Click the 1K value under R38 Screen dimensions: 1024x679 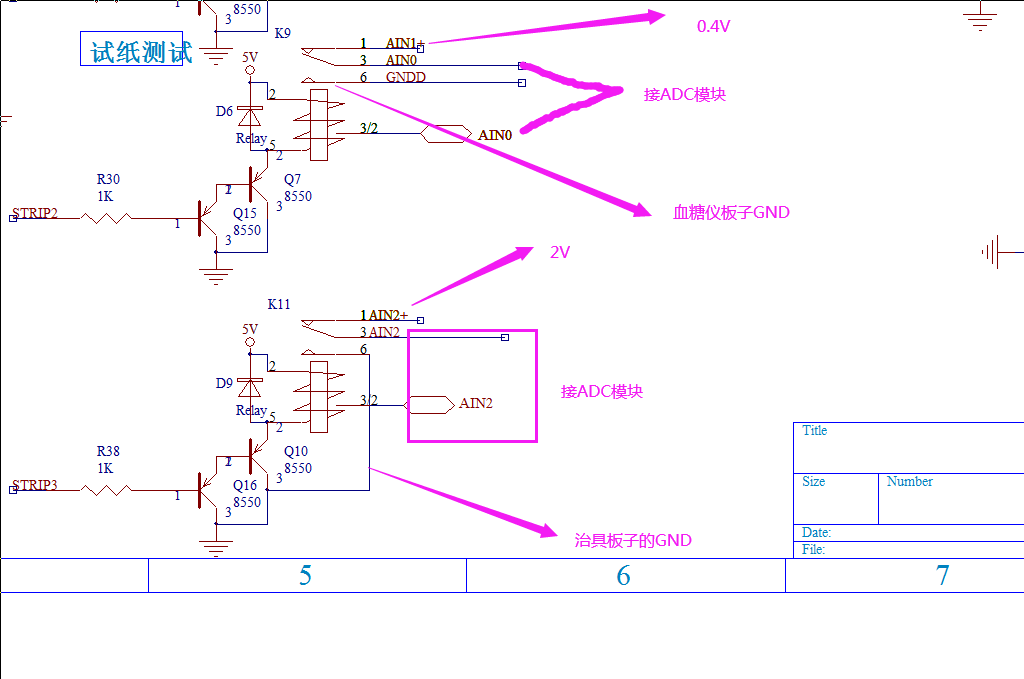[105, 468]
